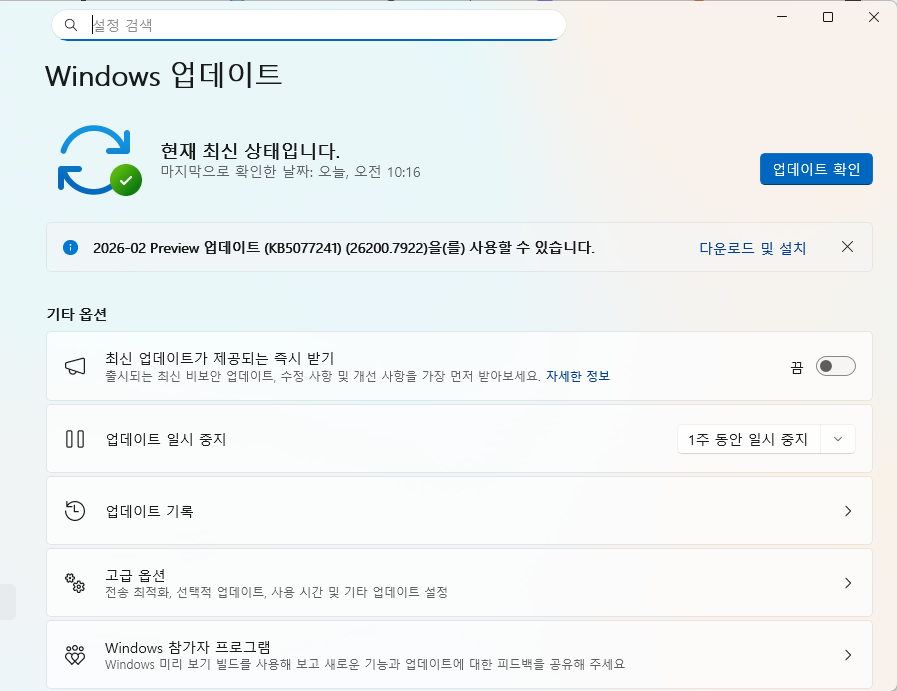The width and height of the screenshot is (897, 691).
Task: Click the gears icon for 고급 옵션
Action: (75, 583)
